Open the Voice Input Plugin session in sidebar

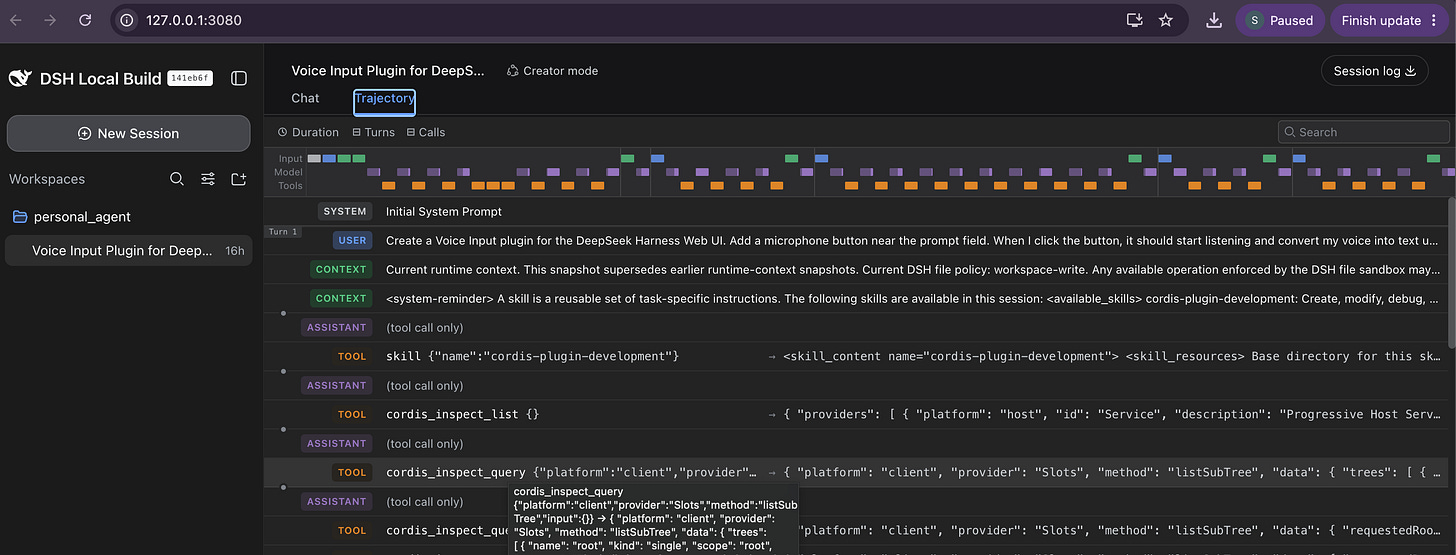[x=128, y=250]
